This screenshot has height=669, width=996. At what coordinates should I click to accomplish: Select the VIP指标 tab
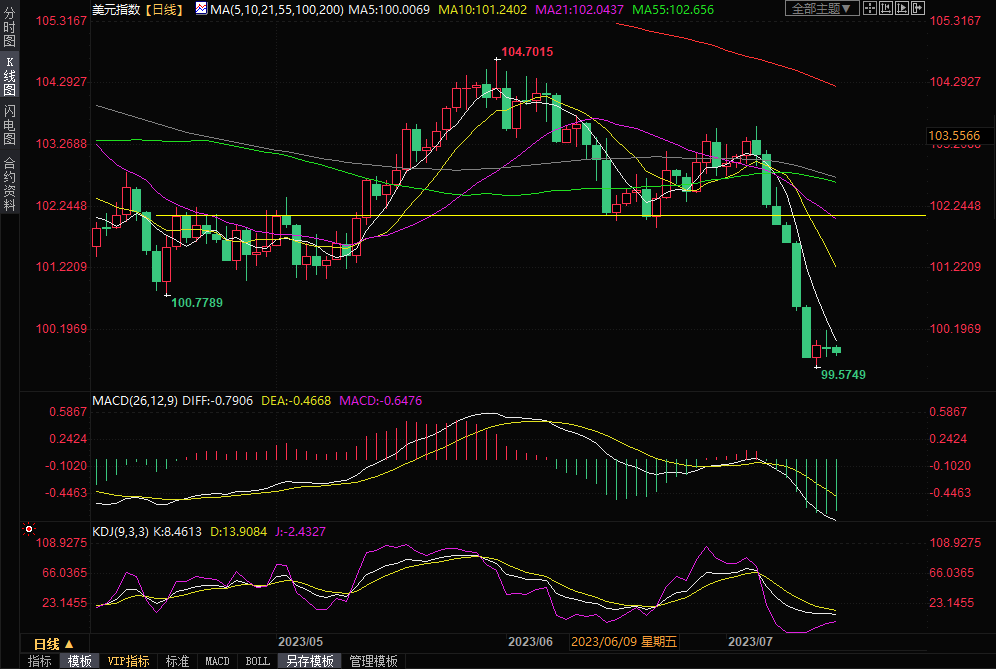(x=128, y=661)
